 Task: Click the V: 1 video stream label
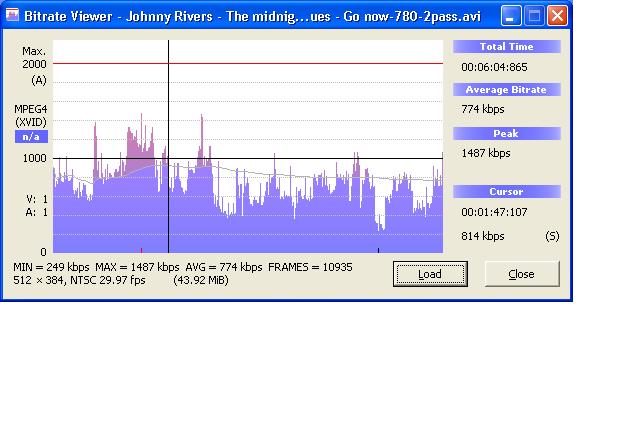coord(37,199)
